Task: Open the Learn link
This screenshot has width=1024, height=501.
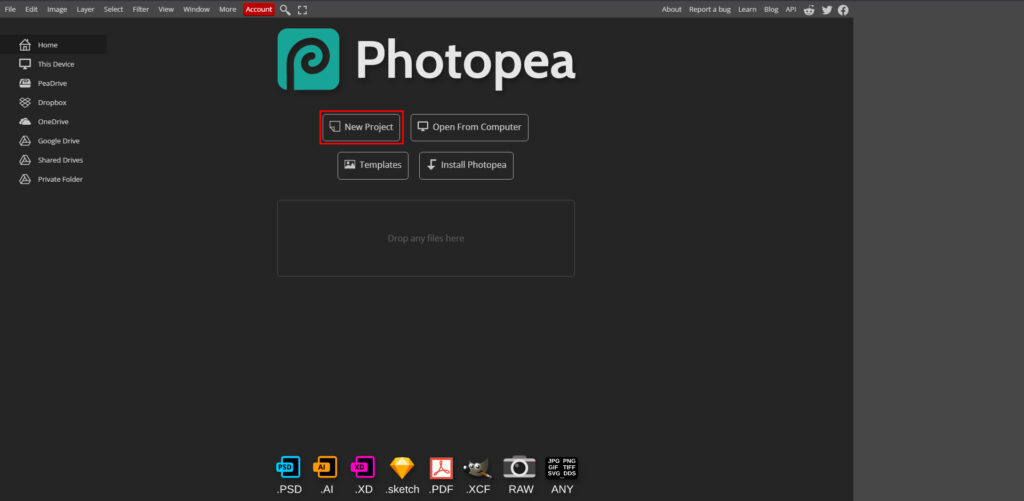Action: point(747,9)
